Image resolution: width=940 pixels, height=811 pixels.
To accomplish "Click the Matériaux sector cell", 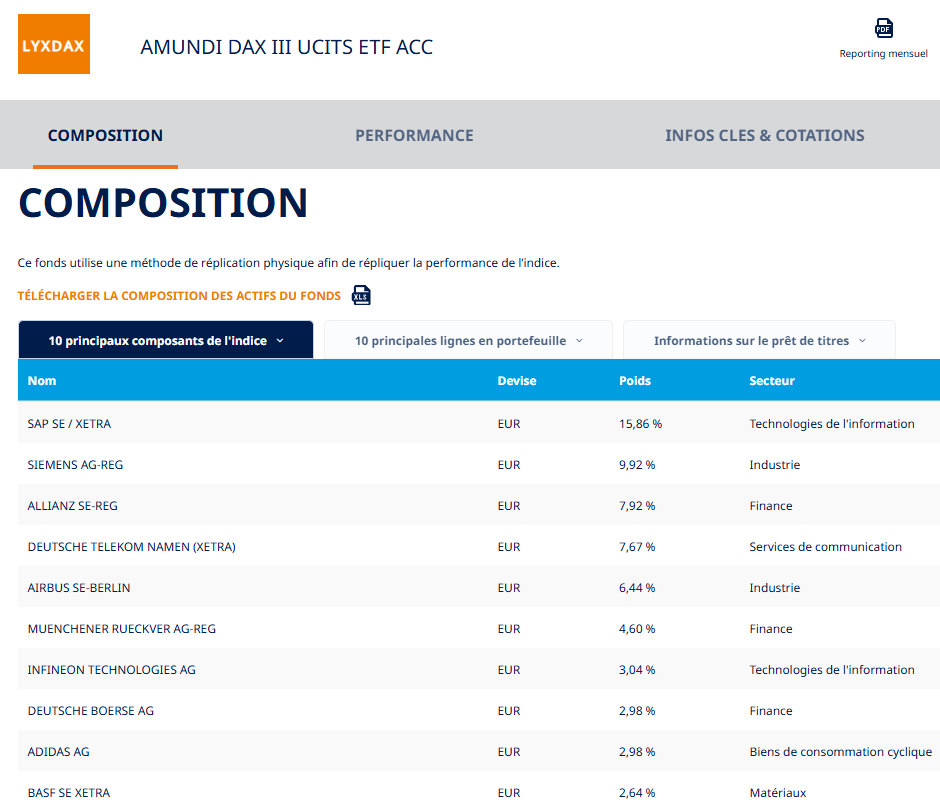I will pos(778,792).
